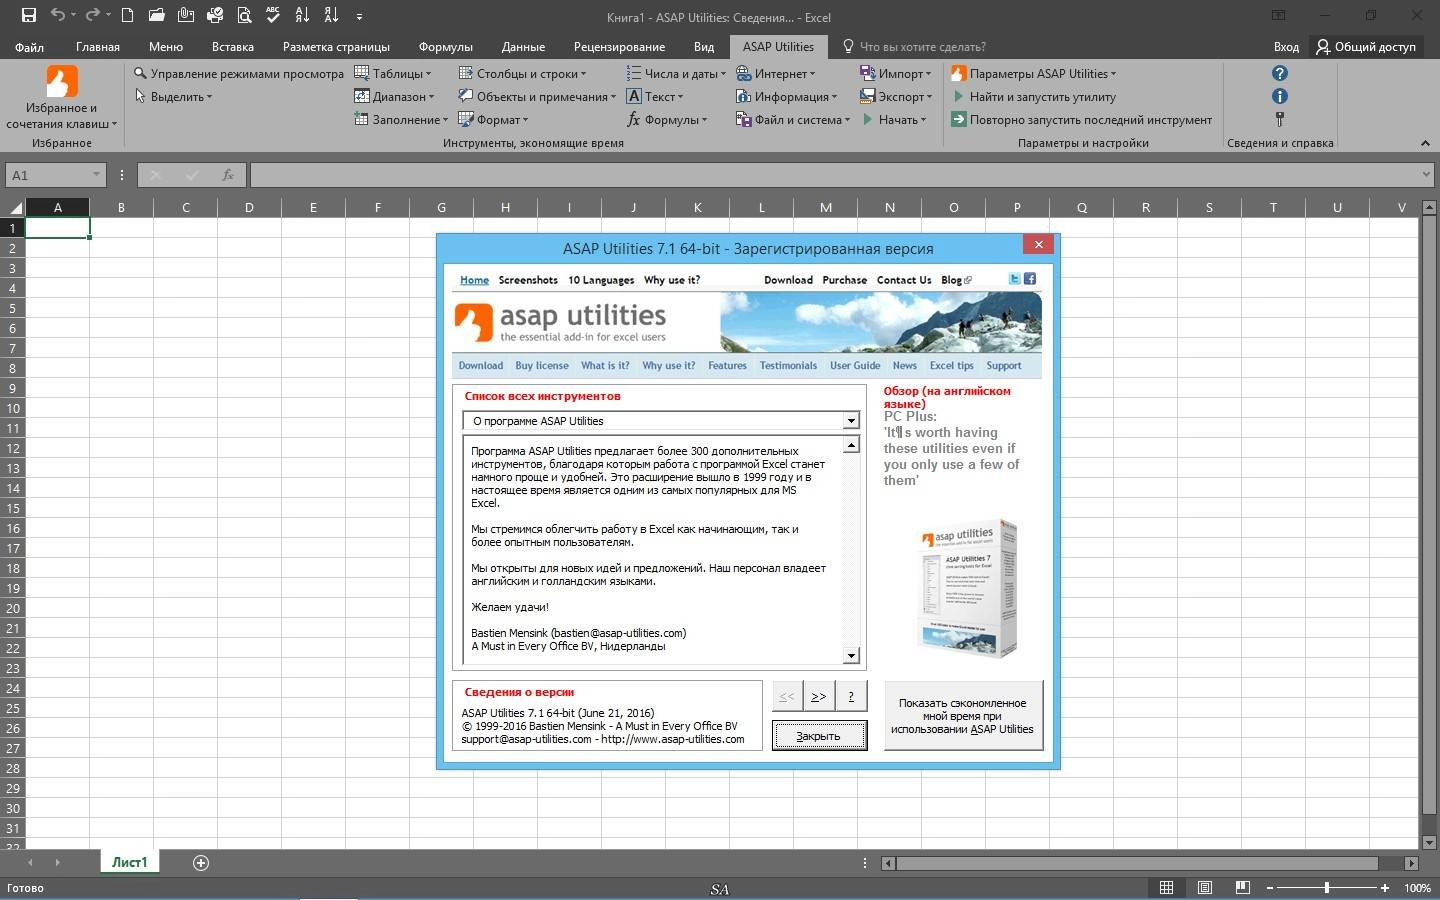Open the Столбцы и строки dropdown
Screen dimensions: 1440x900
pyautogui.click(x=523, y=73)
